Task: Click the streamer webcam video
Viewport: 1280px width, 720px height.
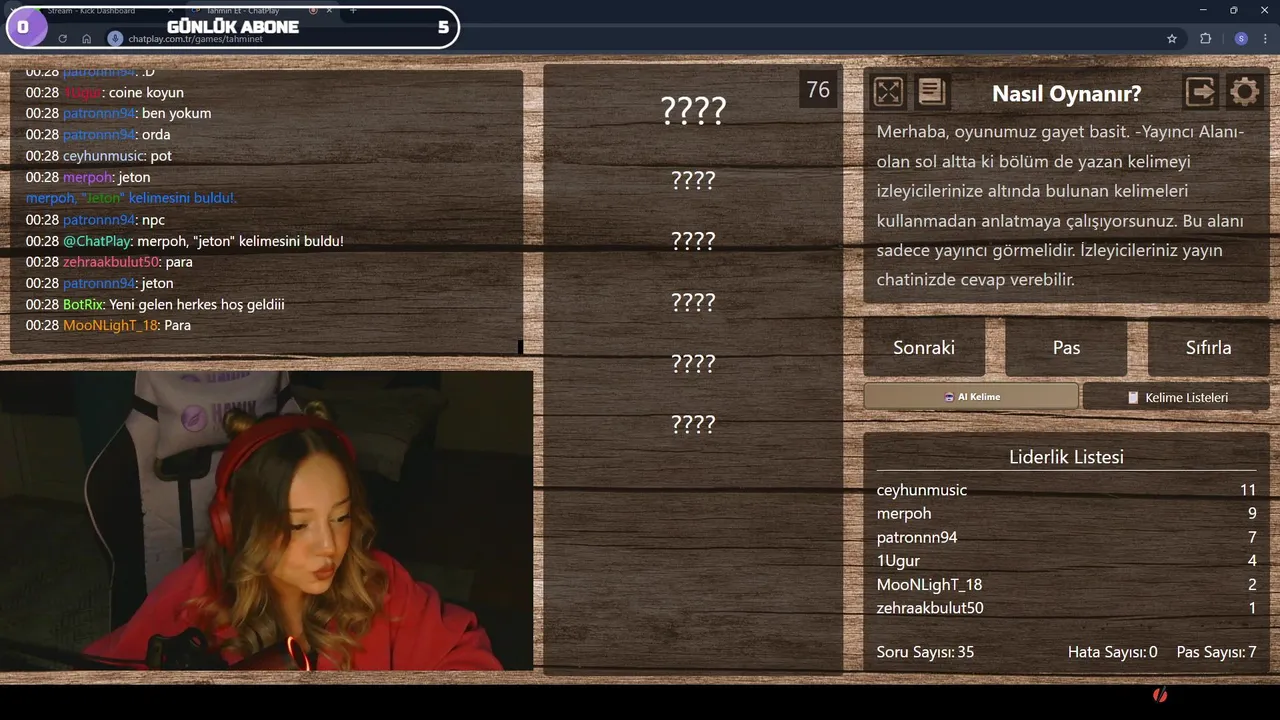Action: (266, 520)
